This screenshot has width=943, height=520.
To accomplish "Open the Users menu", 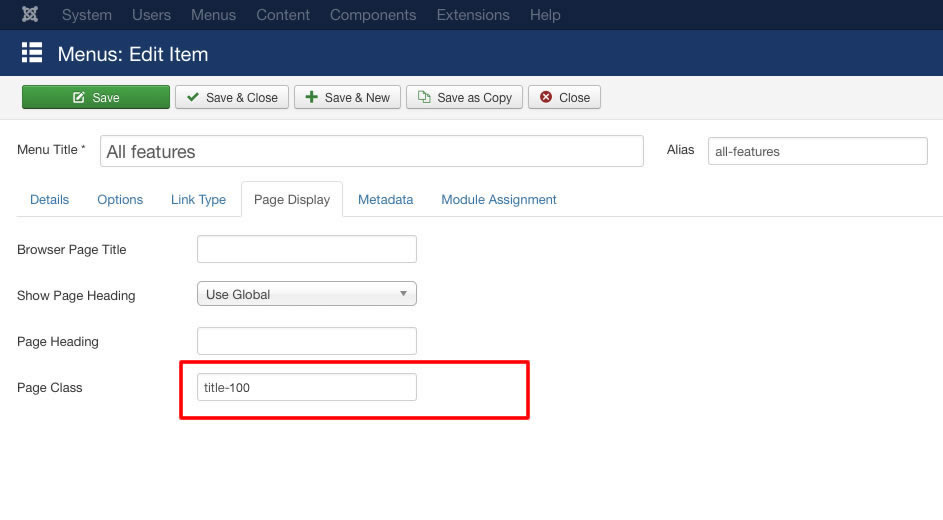I will [x=151, y=15].
